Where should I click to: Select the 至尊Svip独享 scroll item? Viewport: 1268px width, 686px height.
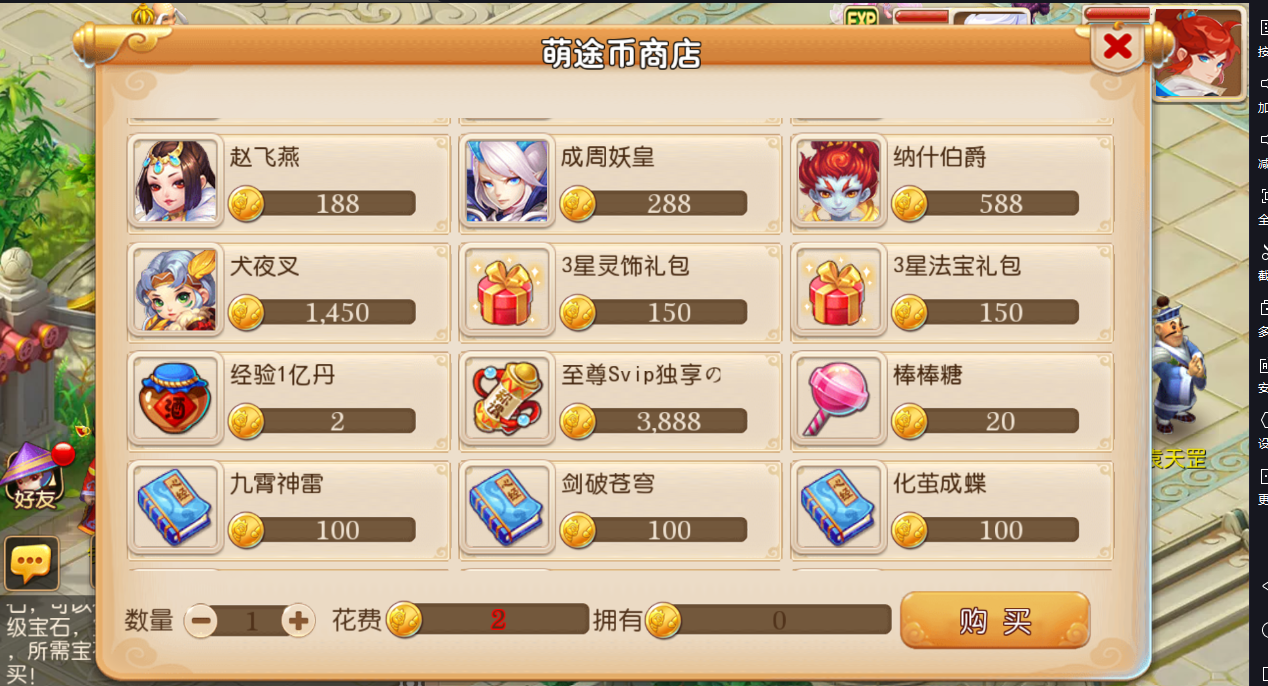507,399
